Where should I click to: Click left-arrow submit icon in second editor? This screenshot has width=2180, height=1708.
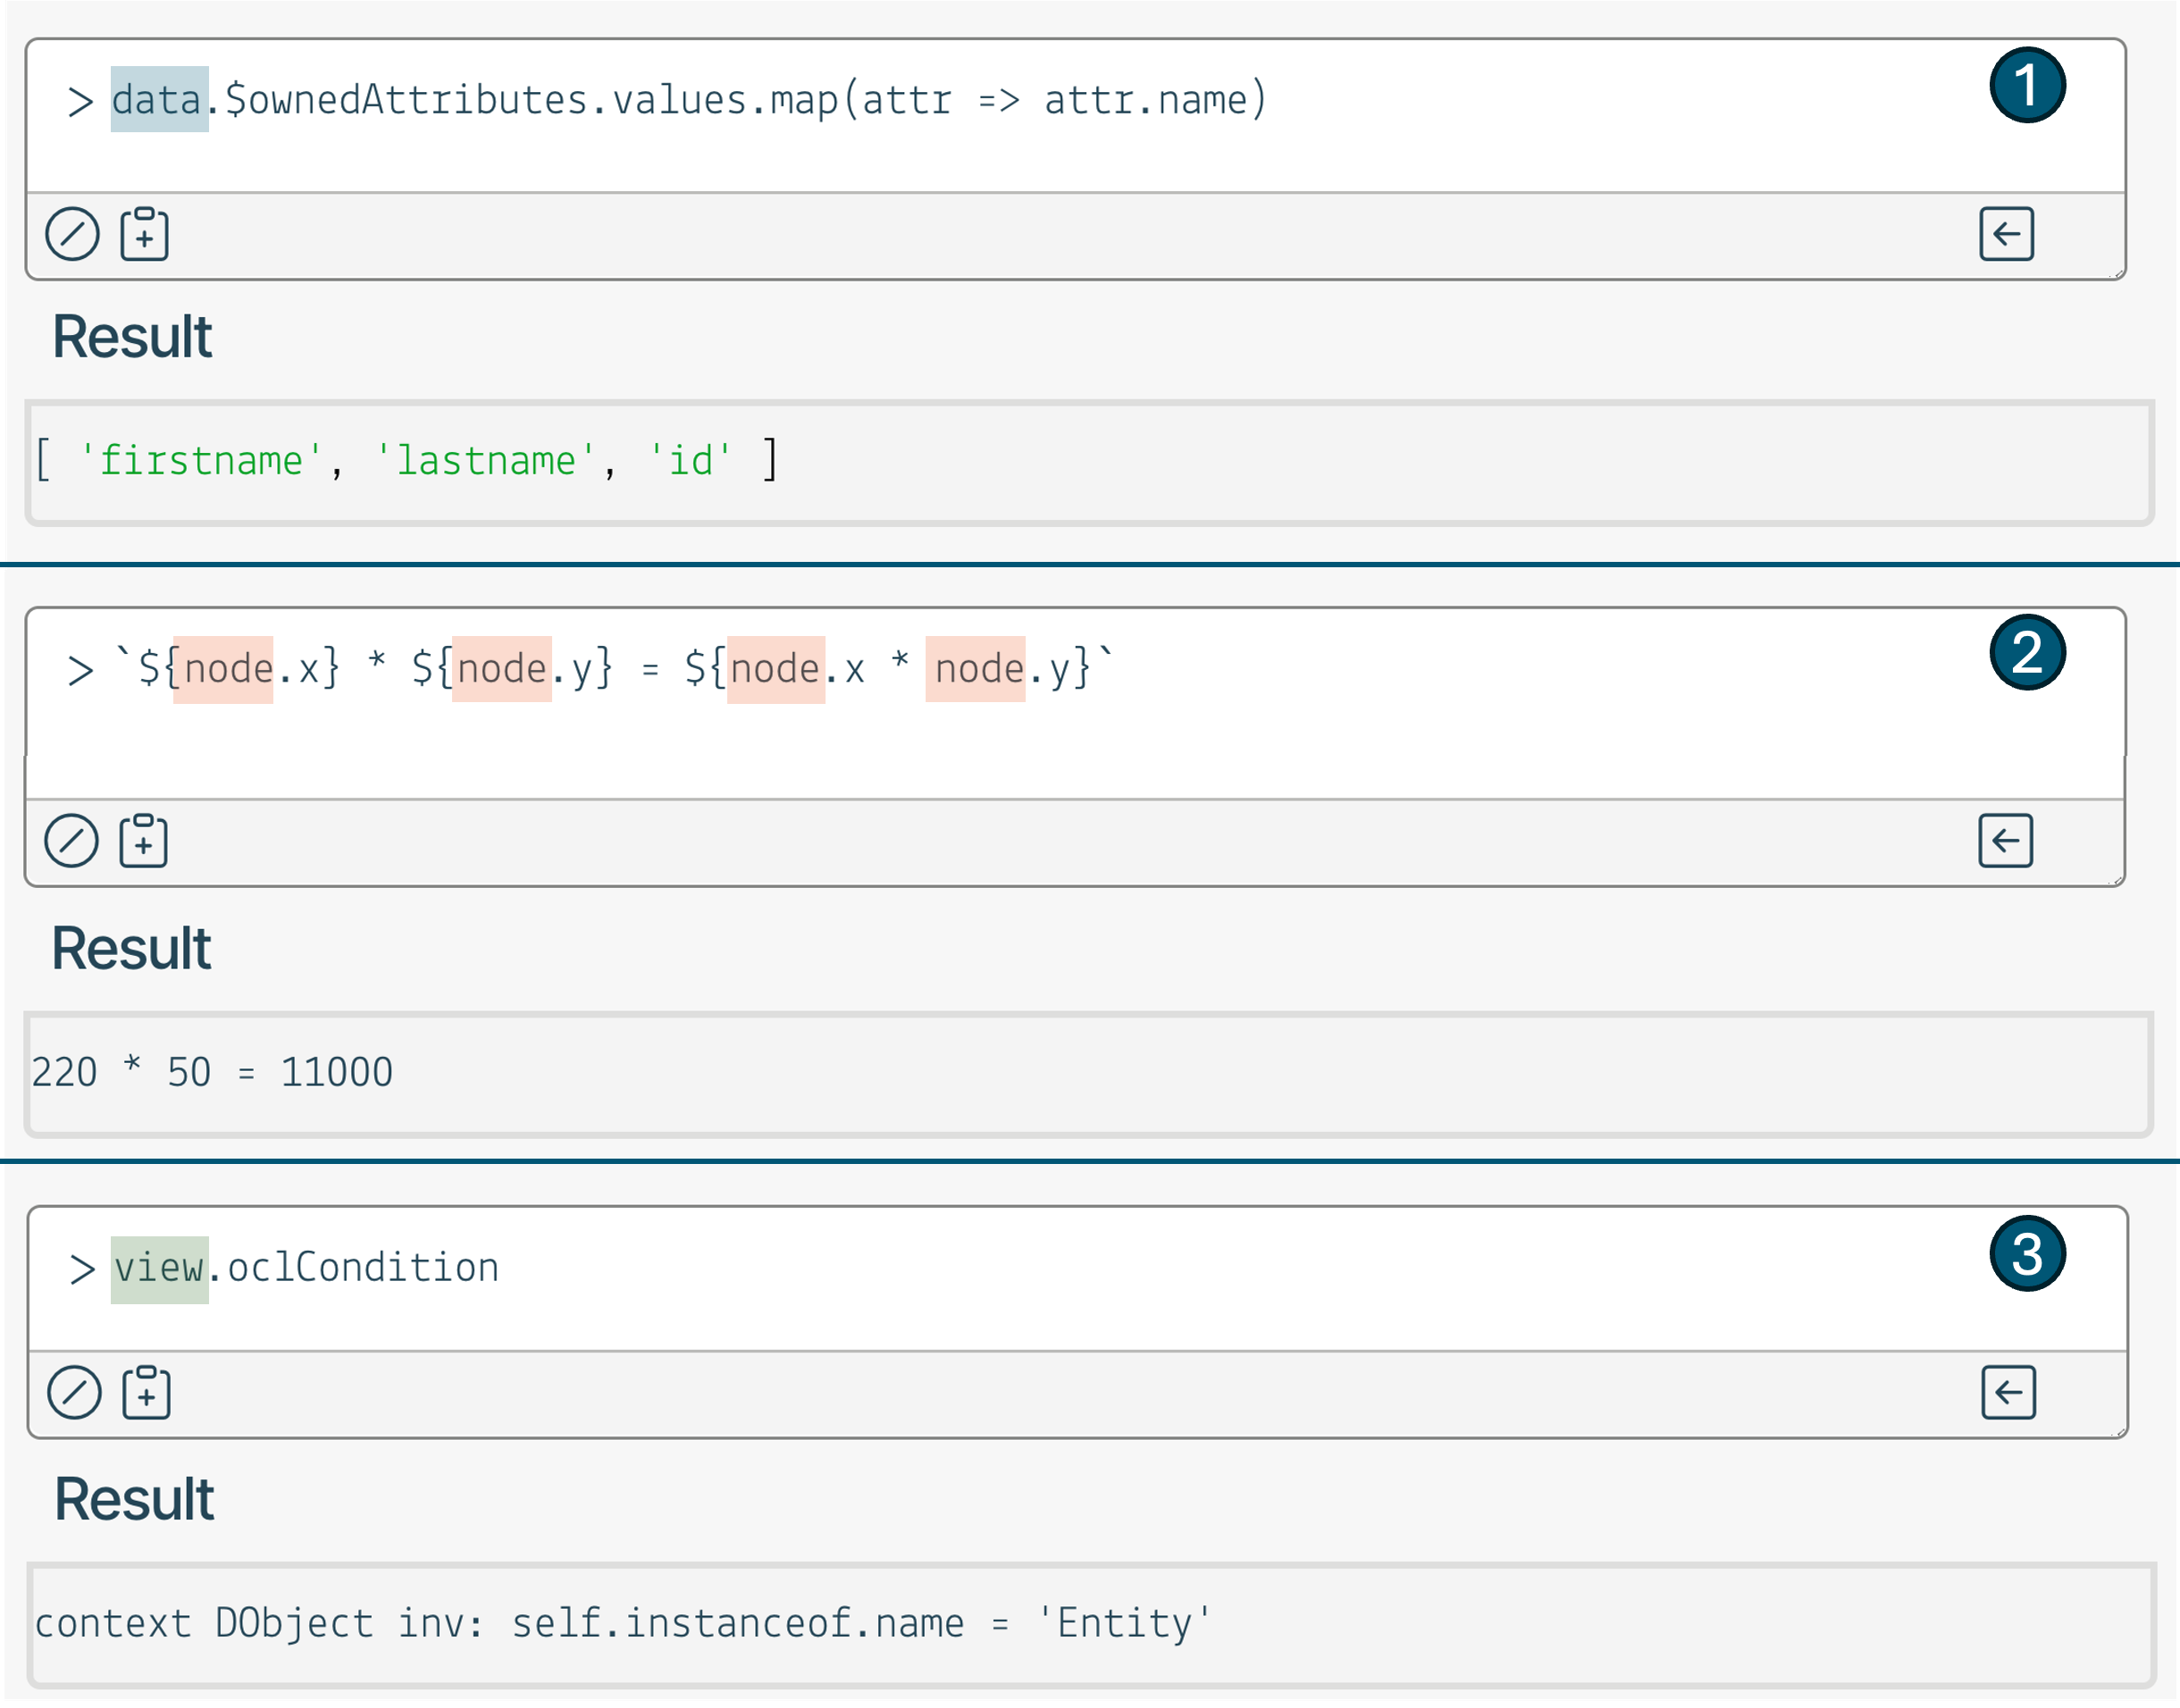point(2005,840)
